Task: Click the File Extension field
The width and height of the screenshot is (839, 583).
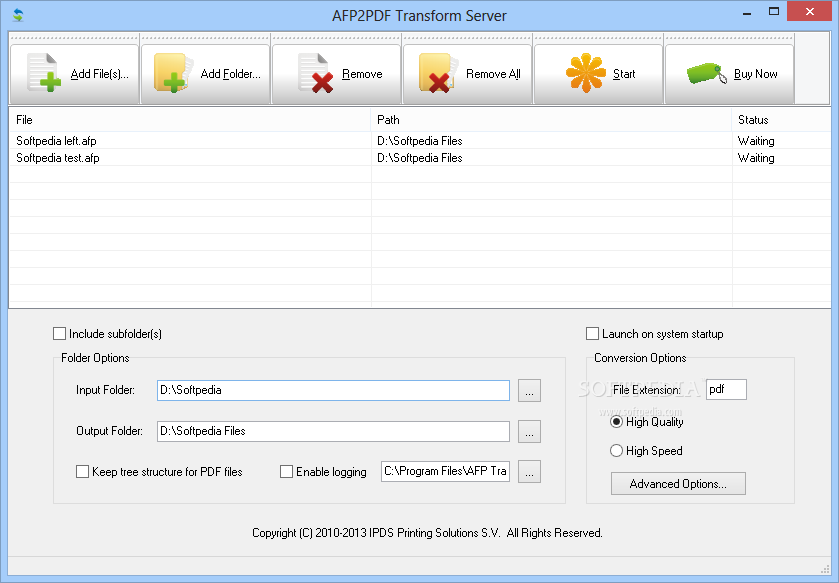Action: (726, 389)
